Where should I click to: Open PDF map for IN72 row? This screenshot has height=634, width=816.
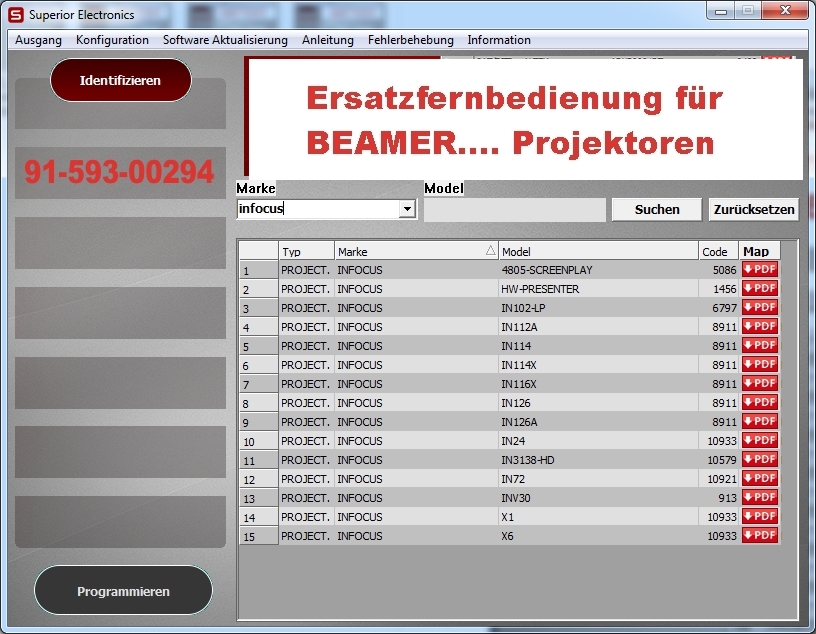pyautogui.click(x=759, y=478)
